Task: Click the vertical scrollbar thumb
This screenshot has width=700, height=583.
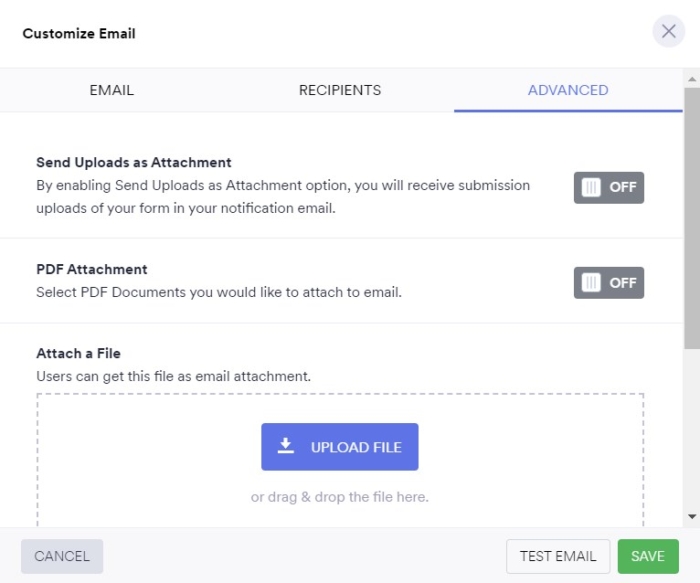Action: pos(692,215)
